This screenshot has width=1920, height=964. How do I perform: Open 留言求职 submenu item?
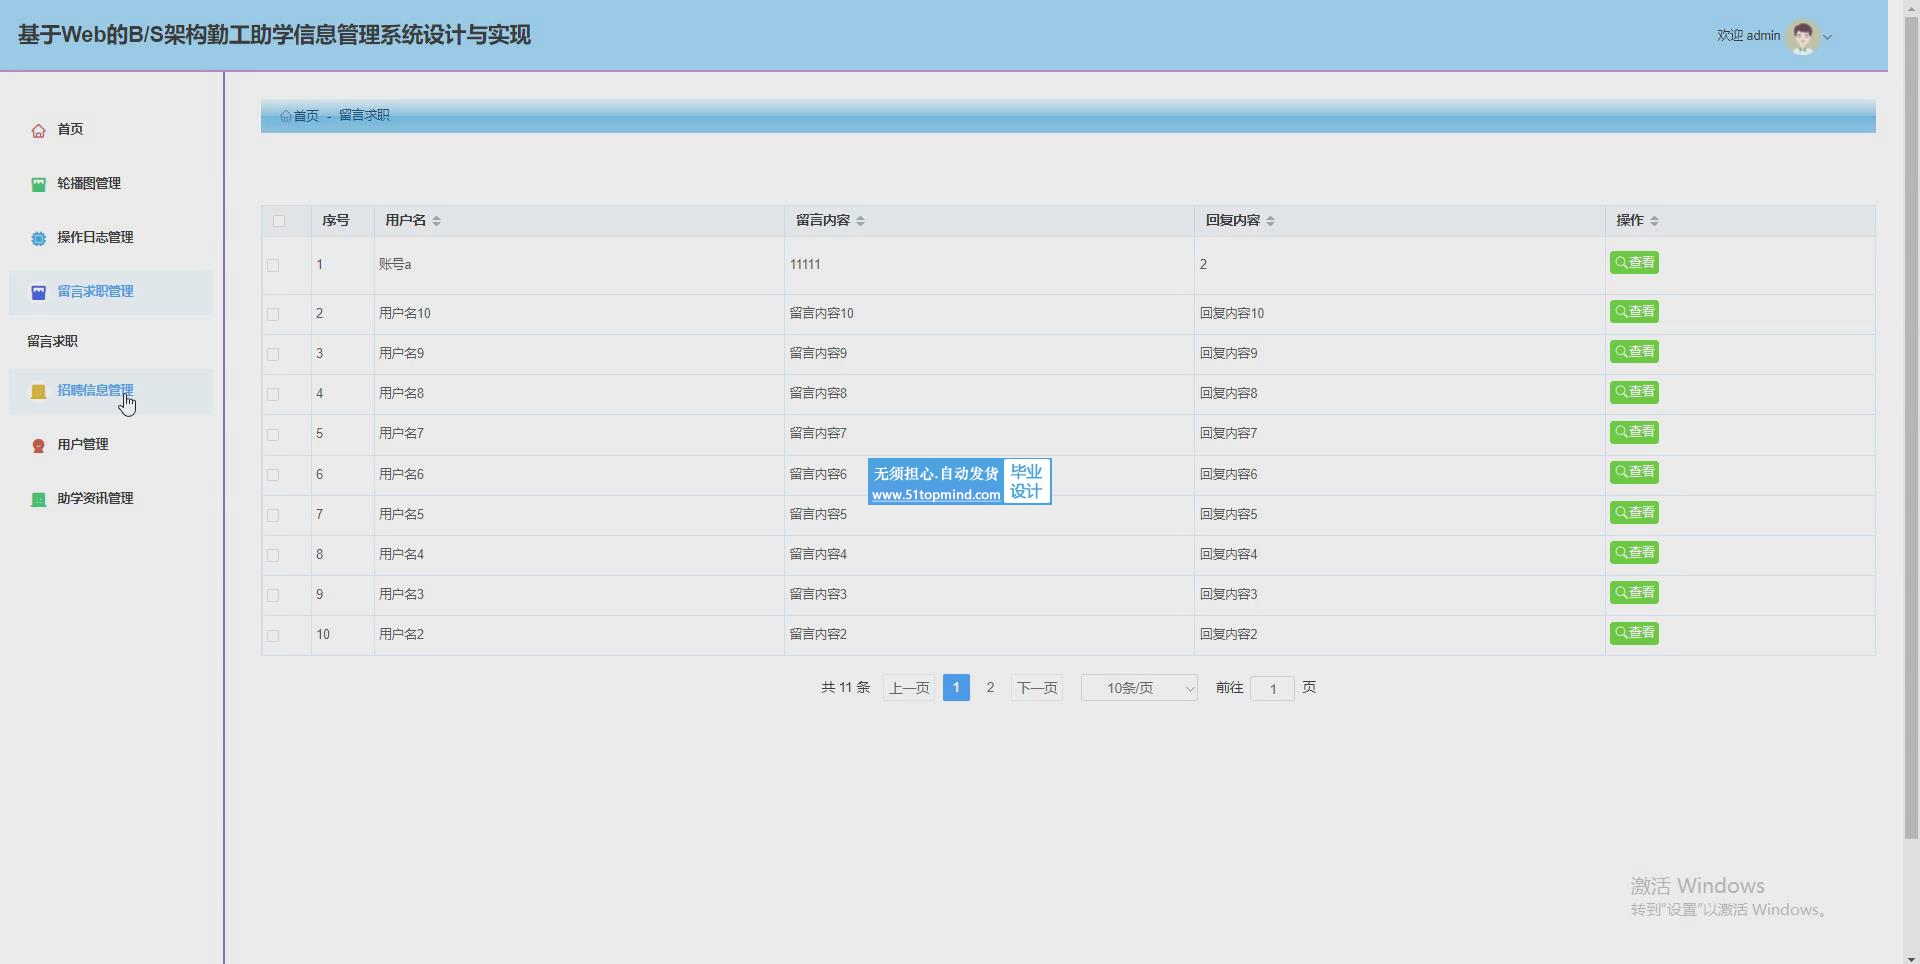pyautogui.click(x=53, y=342)
